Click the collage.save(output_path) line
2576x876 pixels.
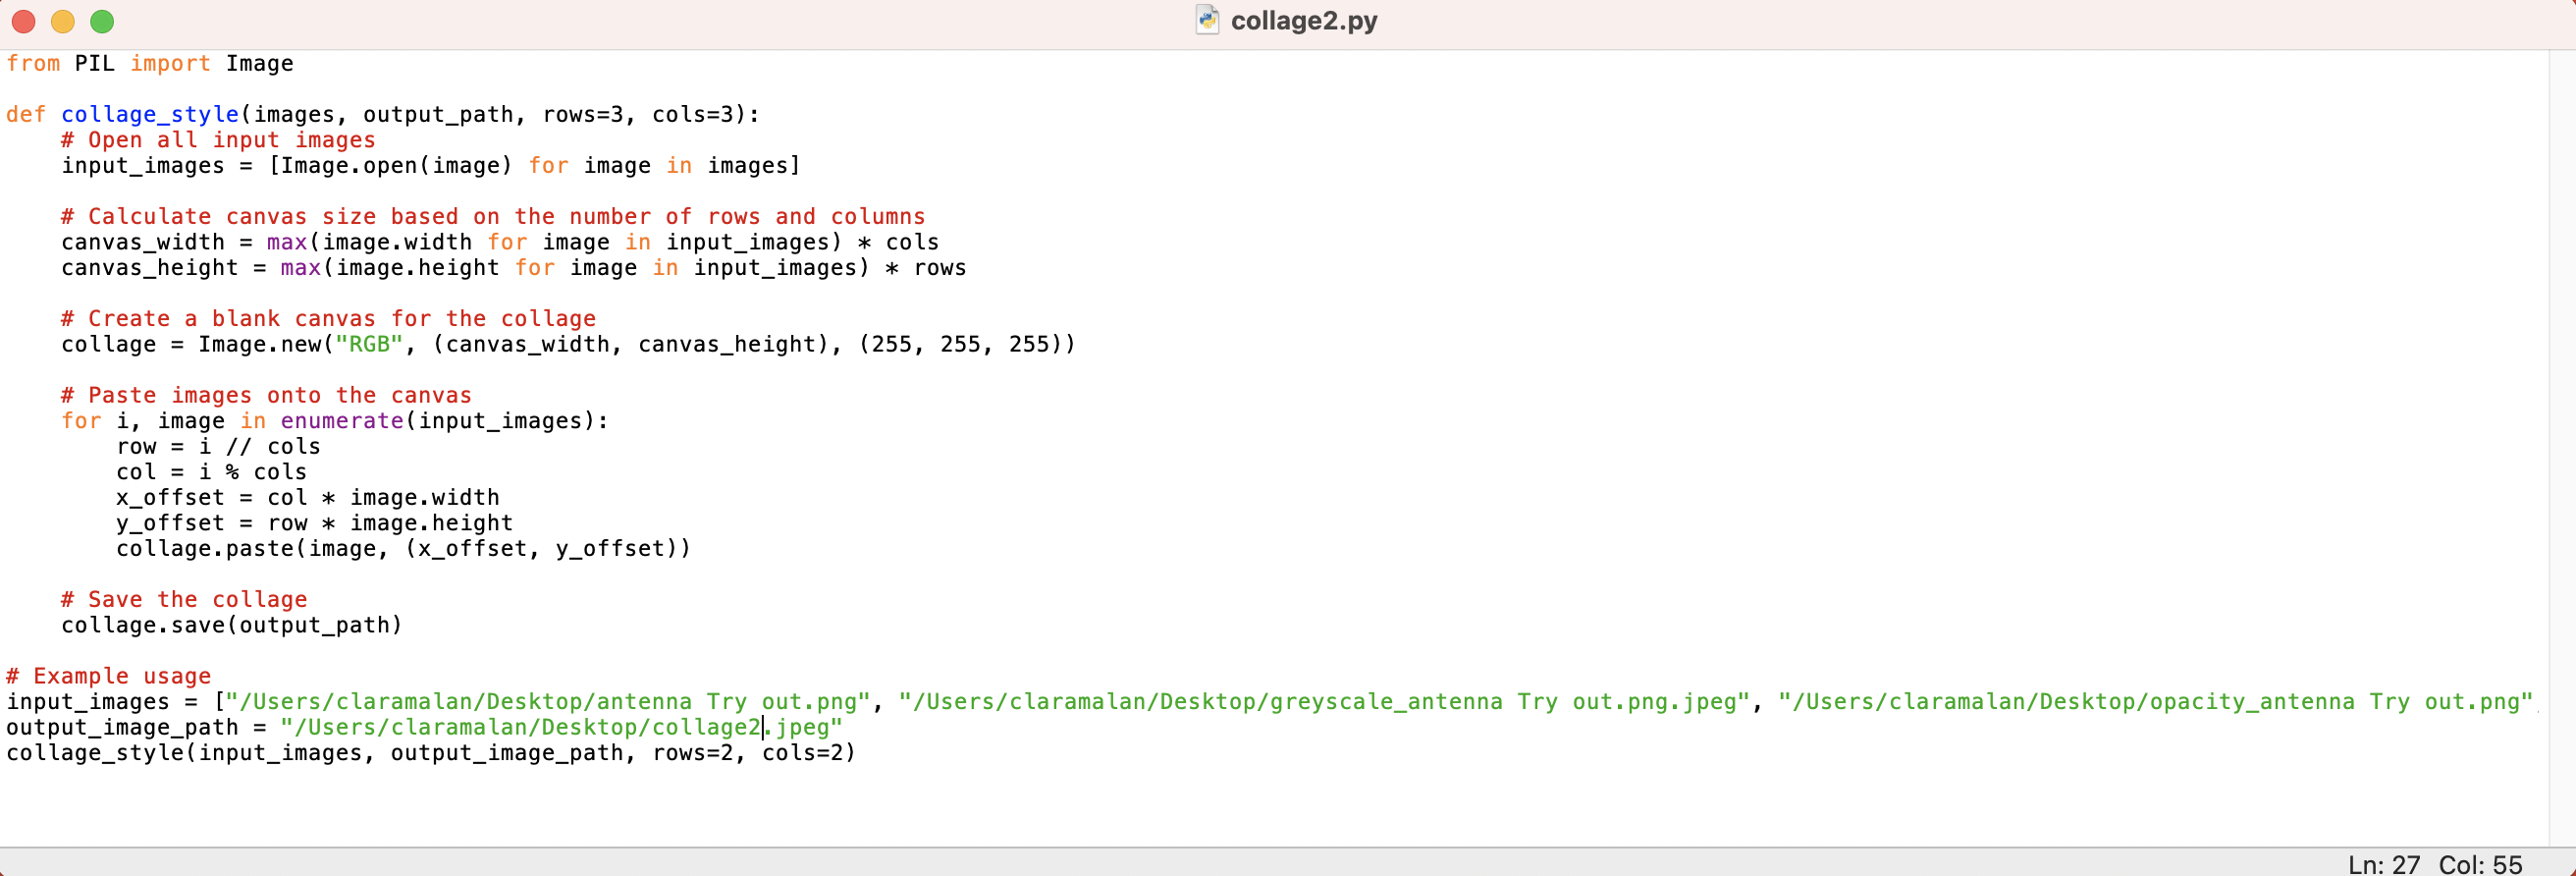(x=232, y=625)
